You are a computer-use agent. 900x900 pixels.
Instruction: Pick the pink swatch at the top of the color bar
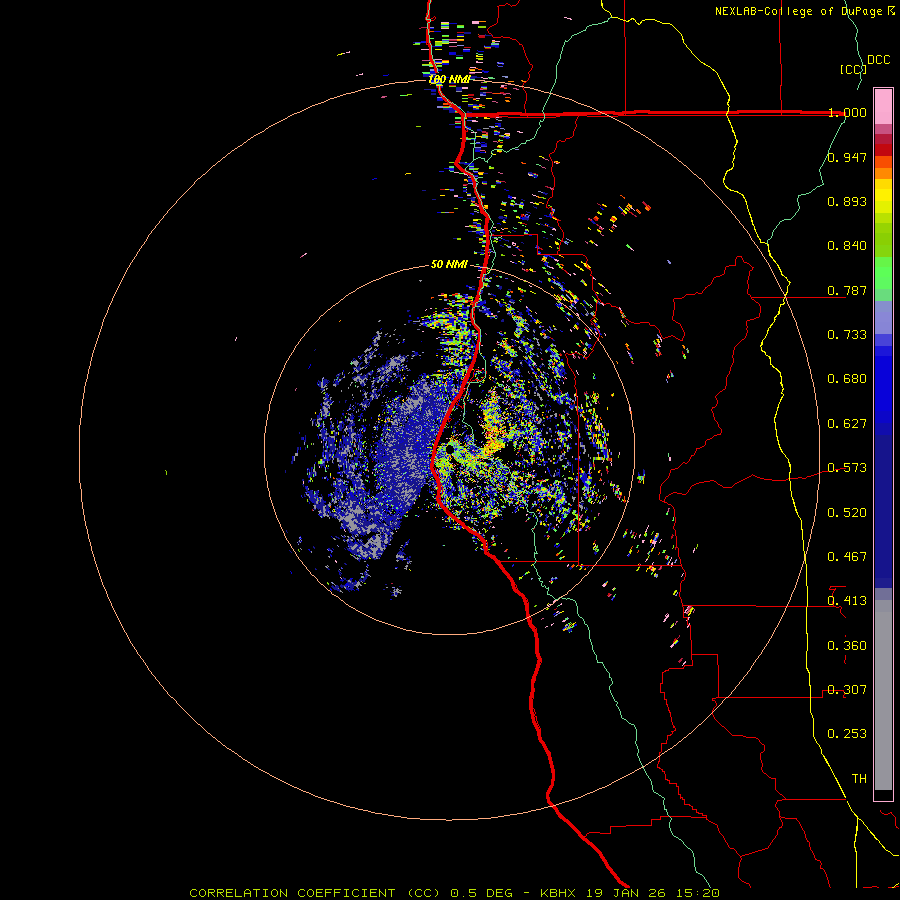click(883, 107)
